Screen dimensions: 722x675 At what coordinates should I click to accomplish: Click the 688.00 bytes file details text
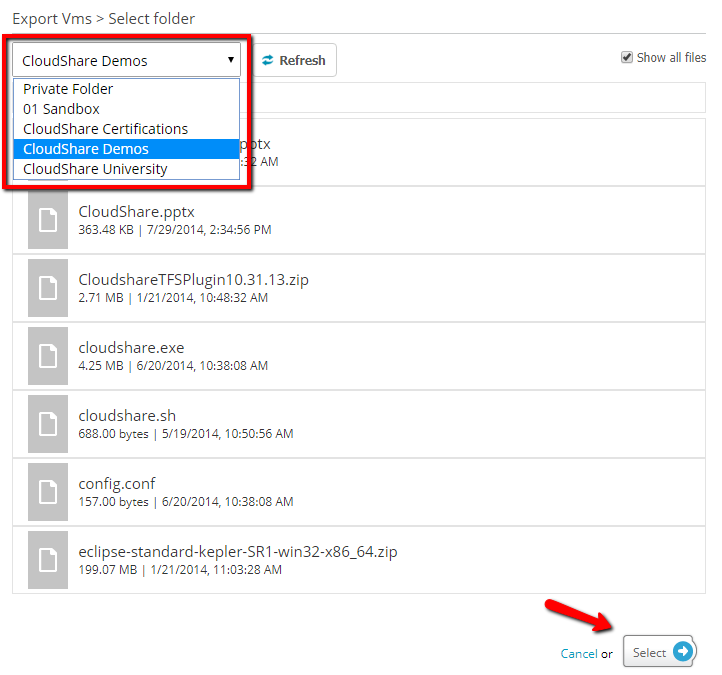tap(186, 434)
